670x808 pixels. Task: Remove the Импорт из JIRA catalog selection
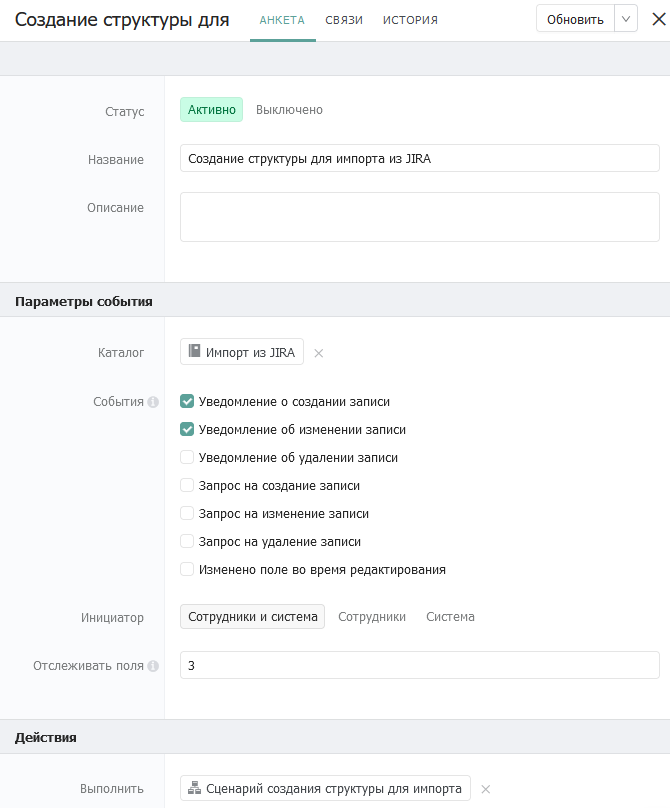[319, 353]
